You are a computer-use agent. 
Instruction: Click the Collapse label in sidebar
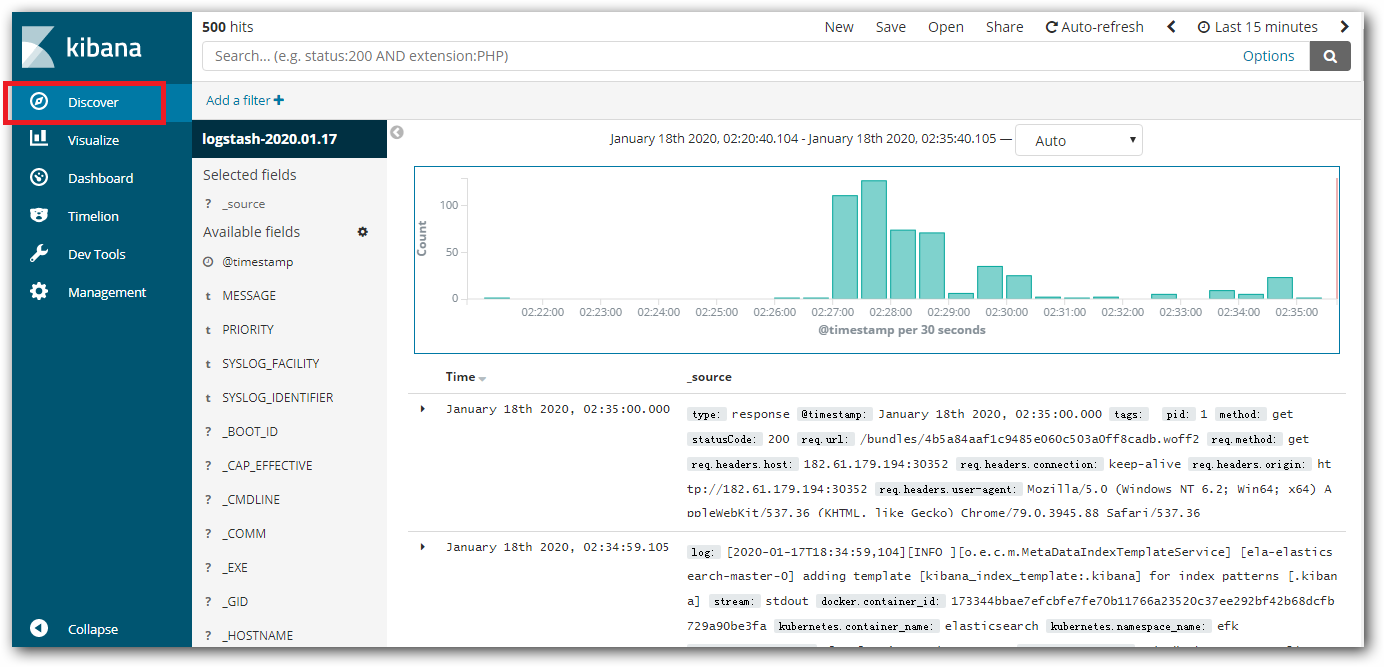[93, 629]
